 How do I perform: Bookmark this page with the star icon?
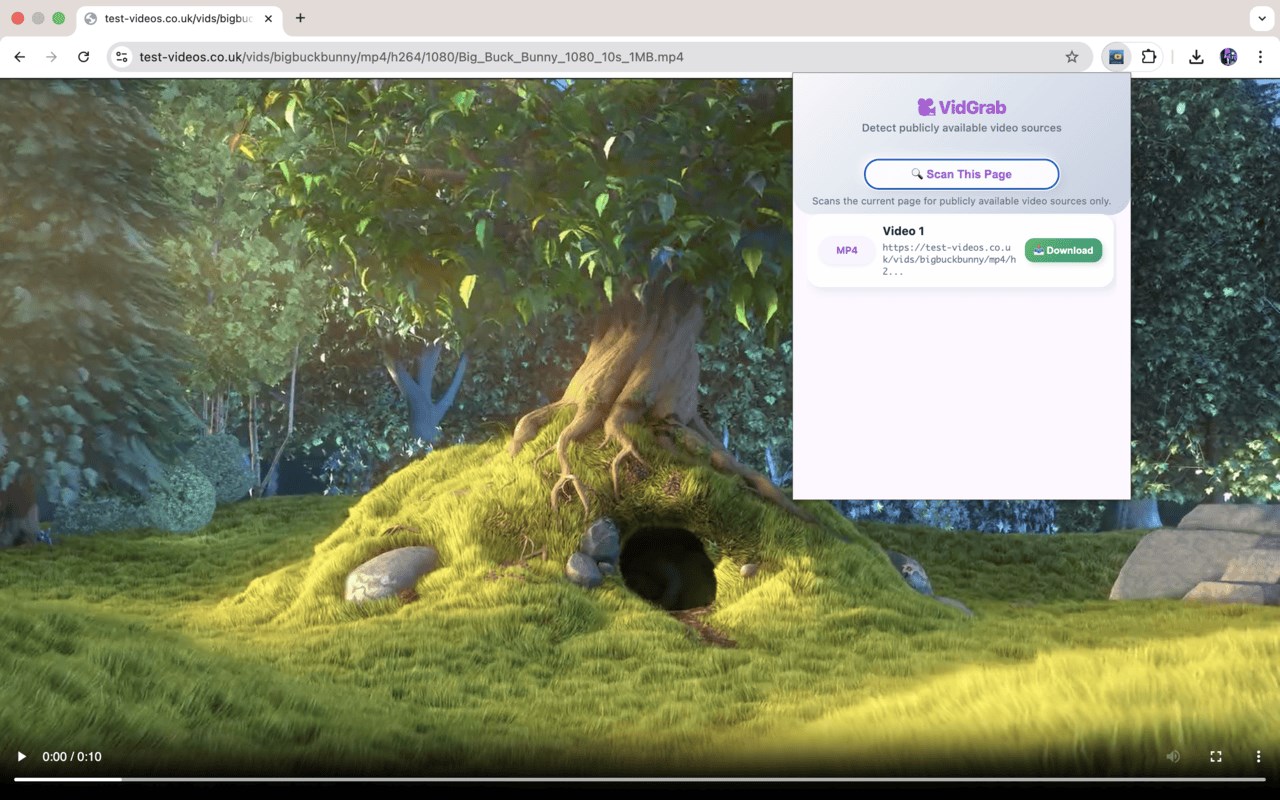click(1072, 57)
